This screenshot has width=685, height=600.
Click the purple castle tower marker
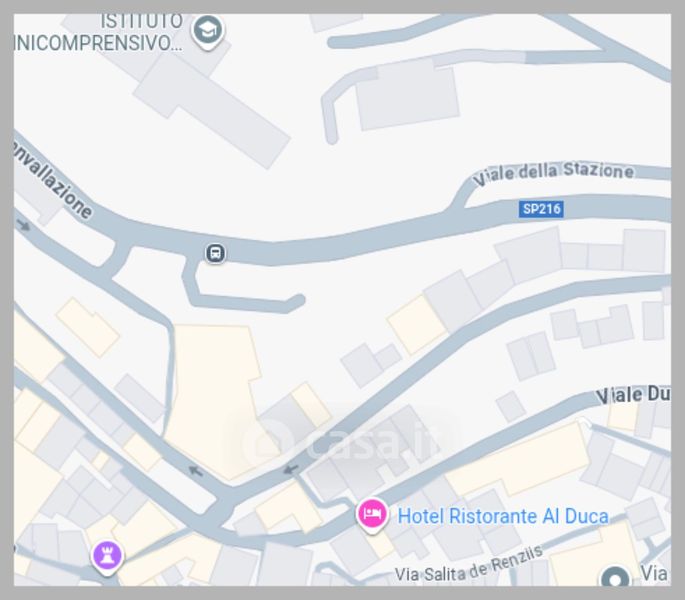107,558
